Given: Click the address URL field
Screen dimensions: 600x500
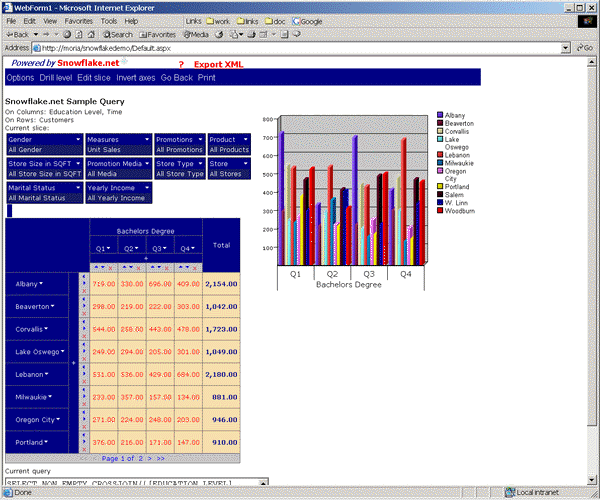Looking at the screenshot, I should [x=297, y=48].
